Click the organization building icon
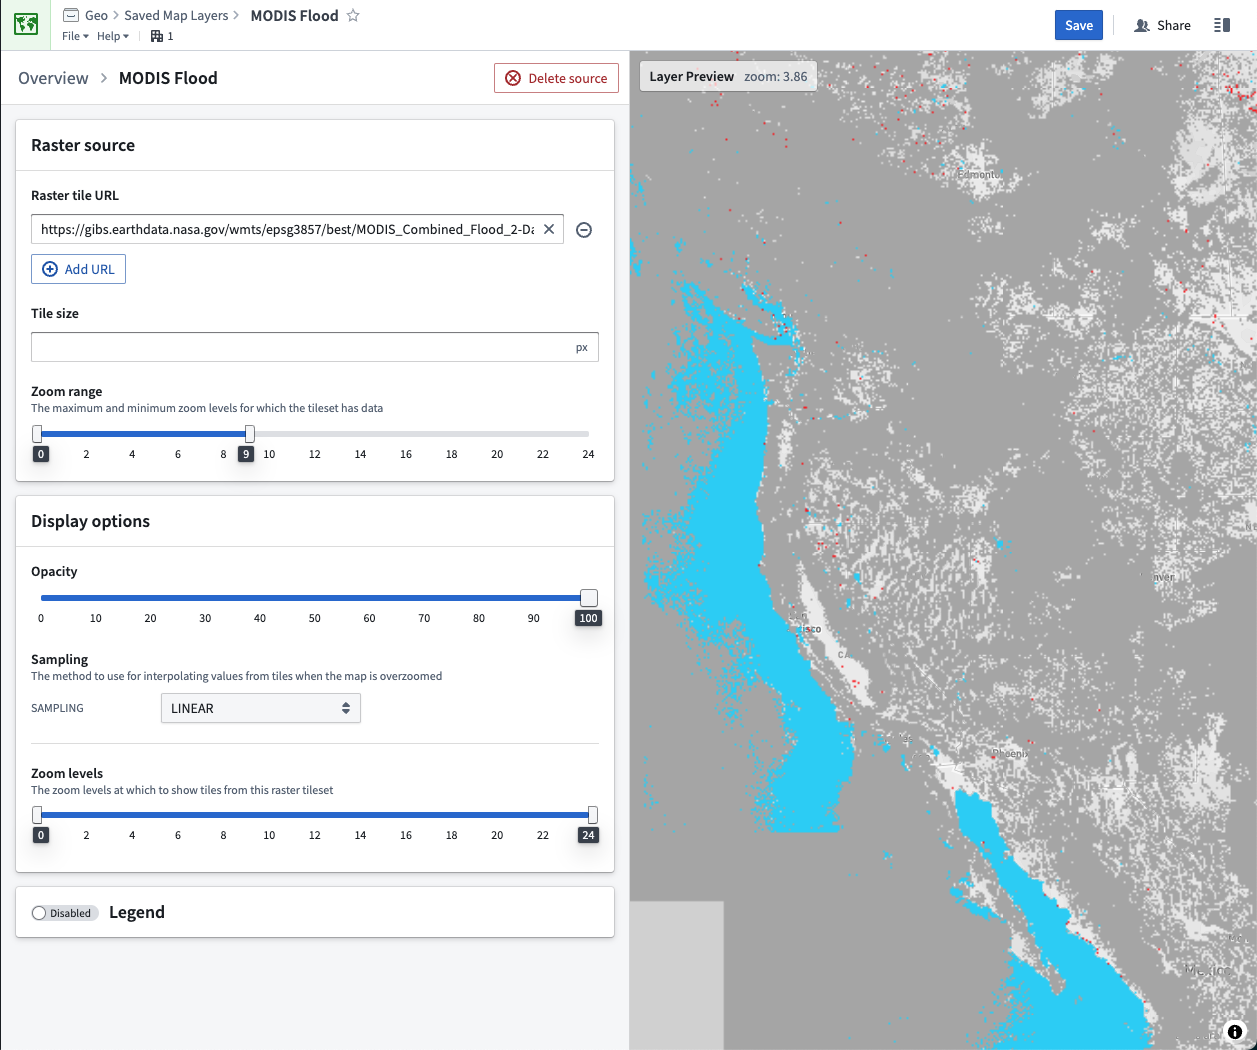The image size is (1257, 1050). 157,36
